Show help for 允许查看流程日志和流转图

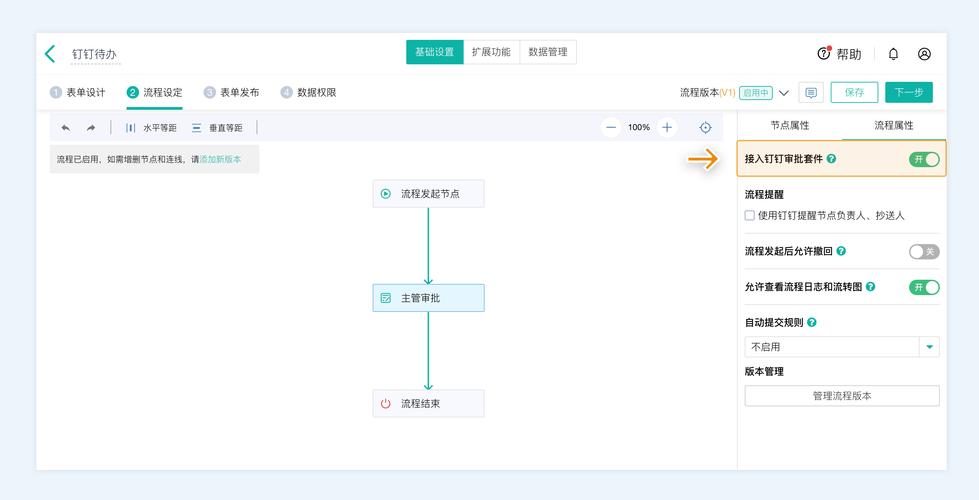[870, 287]
